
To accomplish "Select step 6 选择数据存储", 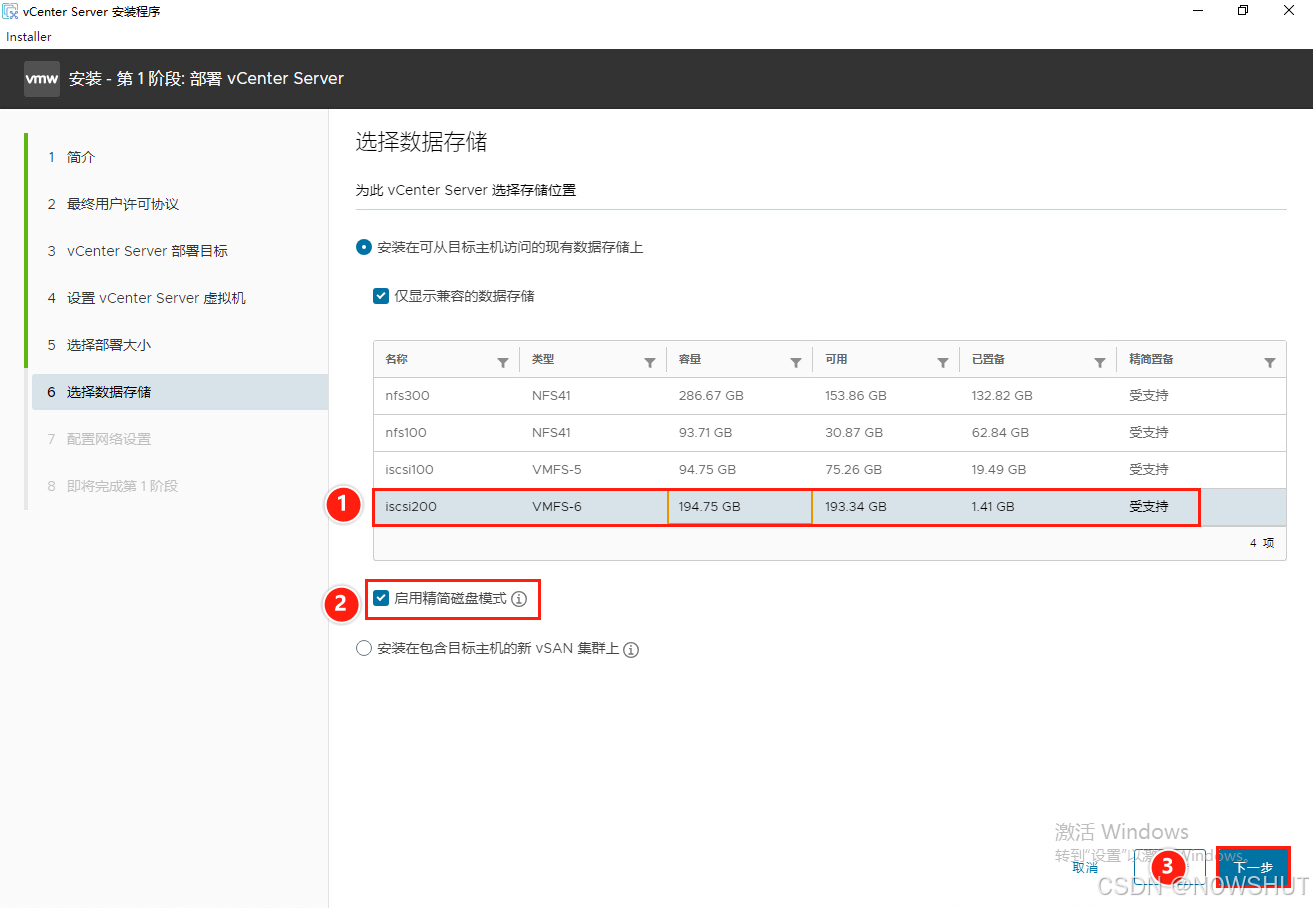I will pyautogui.click(x=178, y=392).
